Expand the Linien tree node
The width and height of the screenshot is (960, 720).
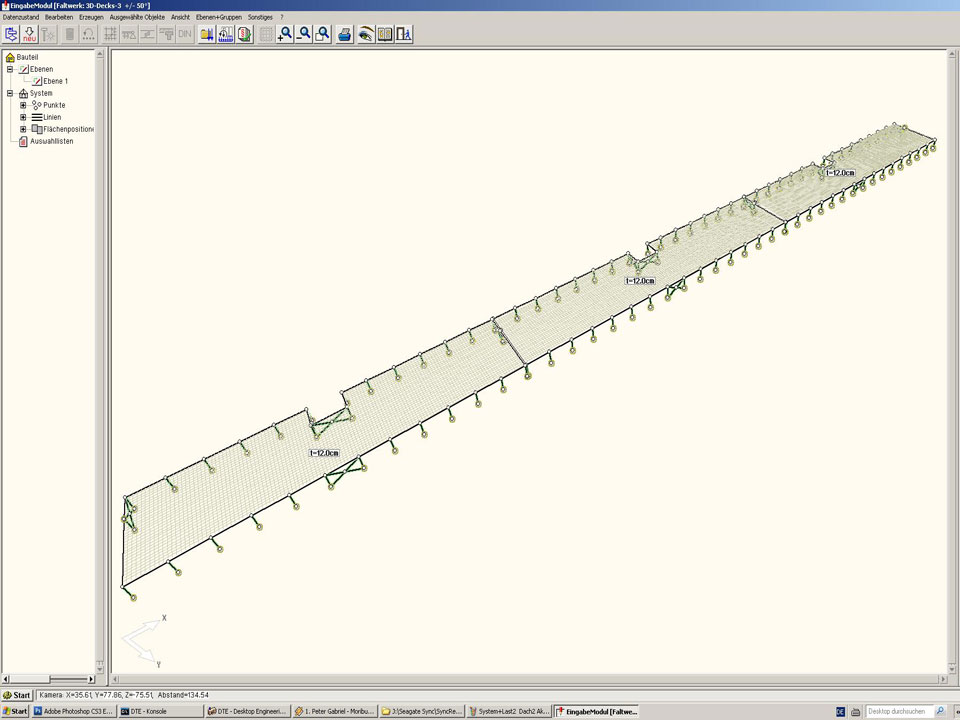(x=23, y=117)
